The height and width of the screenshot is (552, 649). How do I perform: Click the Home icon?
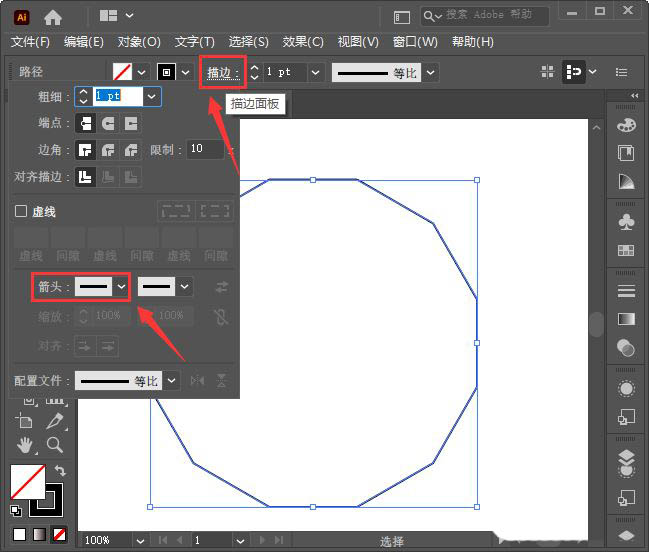pos(53,17)
